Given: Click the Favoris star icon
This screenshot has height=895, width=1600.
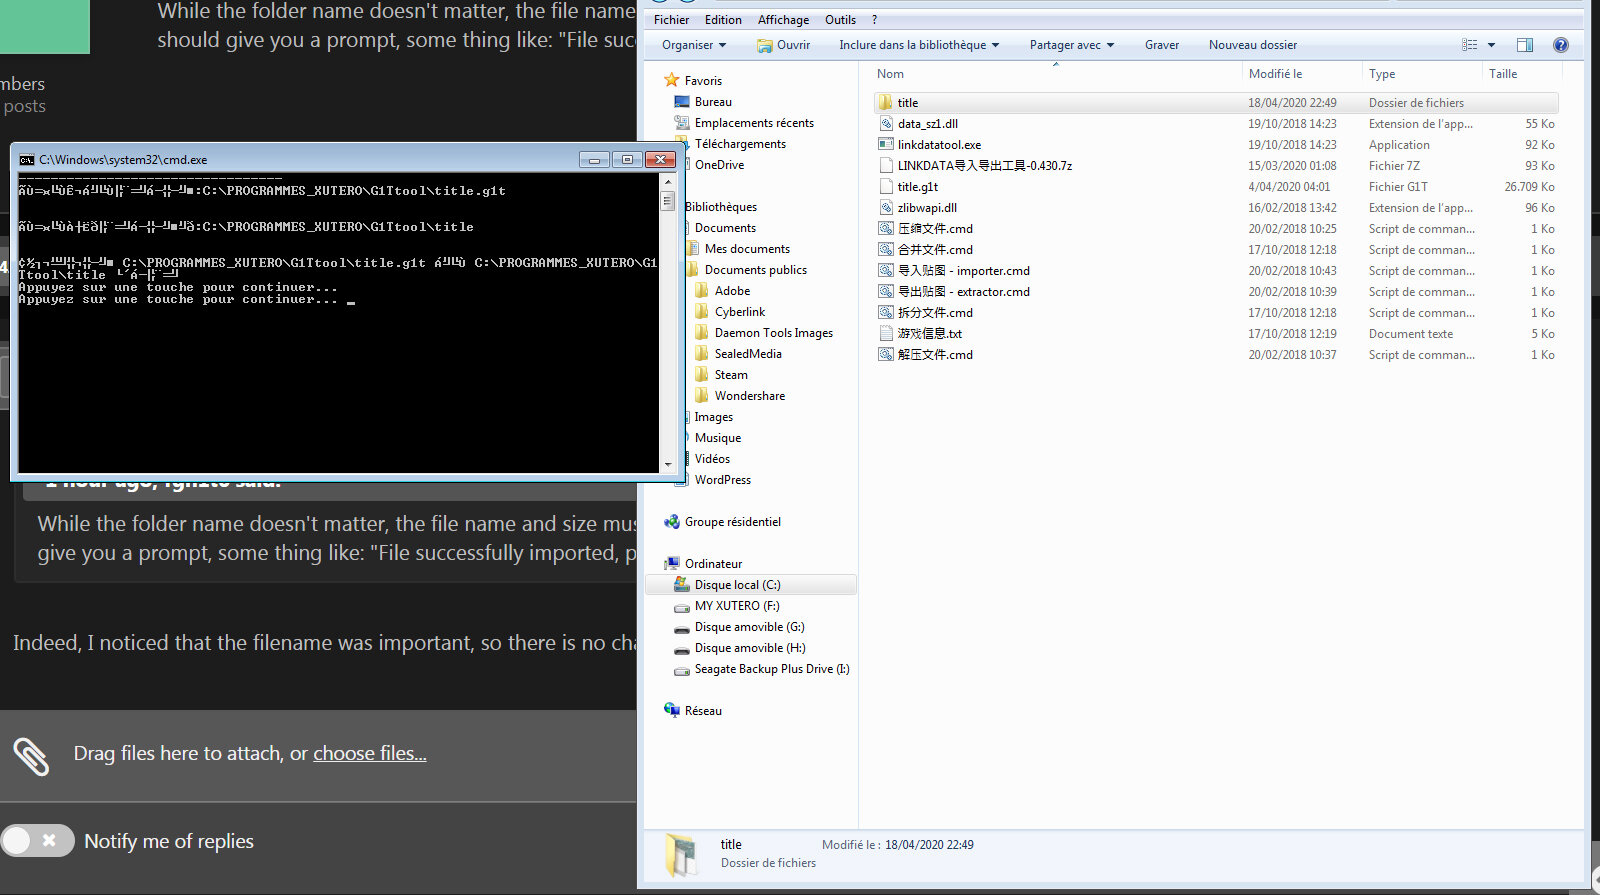Looking at the screenshot, I should tap(672, 80).
